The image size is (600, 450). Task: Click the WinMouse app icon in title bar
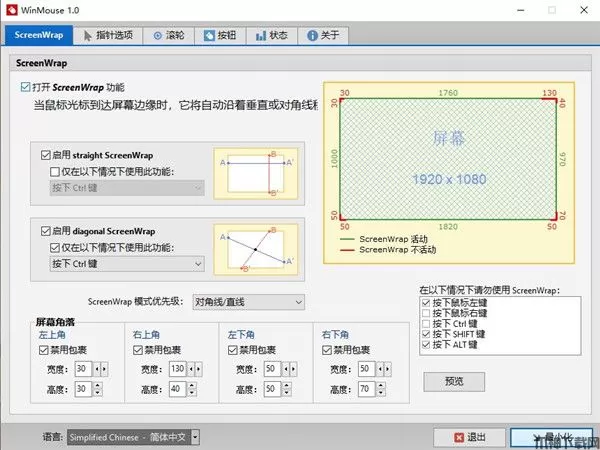[12, 11]
